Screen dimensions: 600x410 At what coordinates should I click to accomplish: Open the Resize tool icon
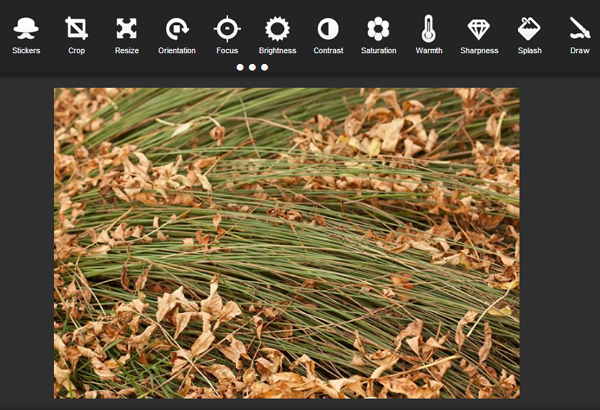coord(127,29)
